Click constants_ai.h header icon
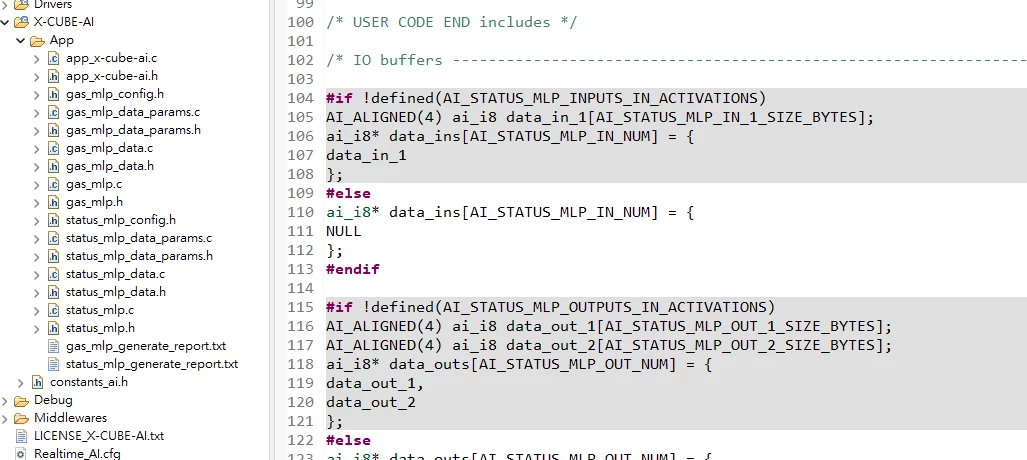 coord(38,382)
